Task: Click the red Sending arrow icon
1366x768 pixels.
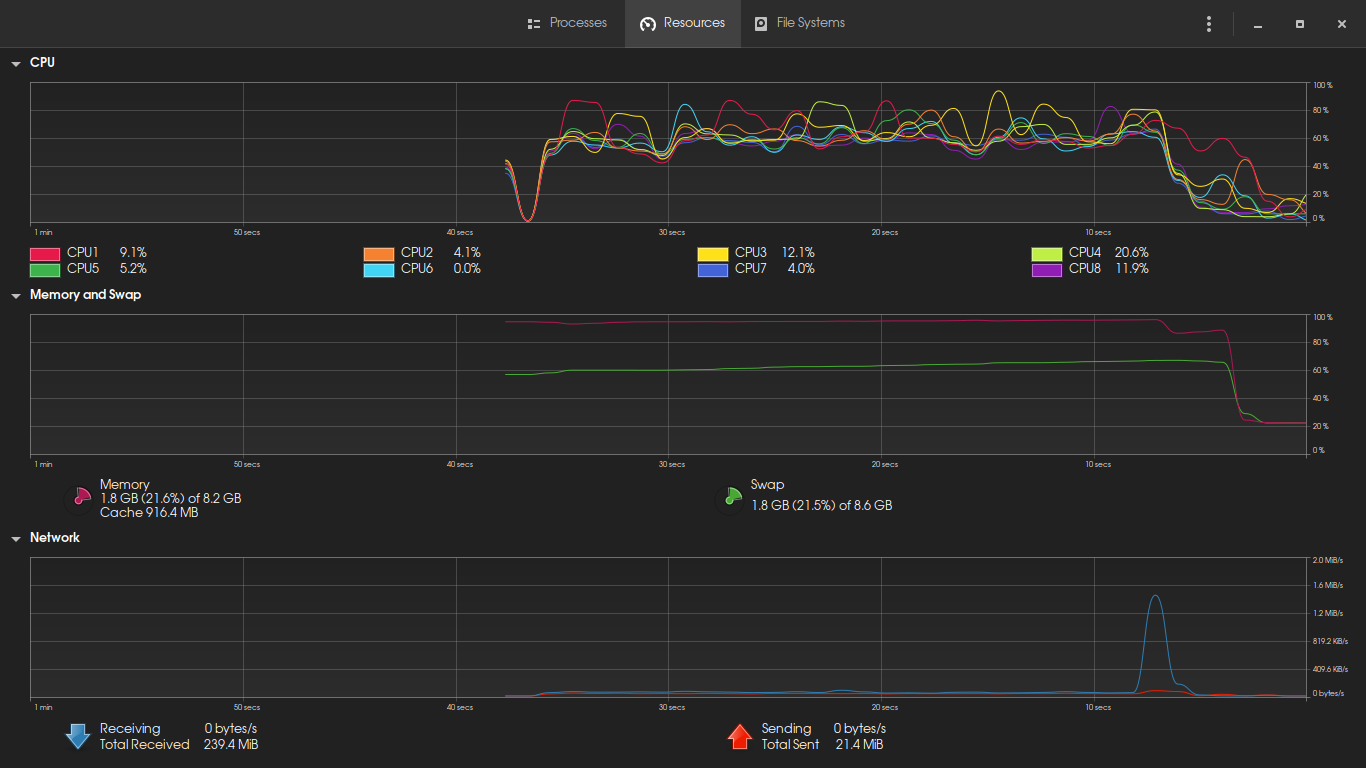Action: click(x=739, y=737)
